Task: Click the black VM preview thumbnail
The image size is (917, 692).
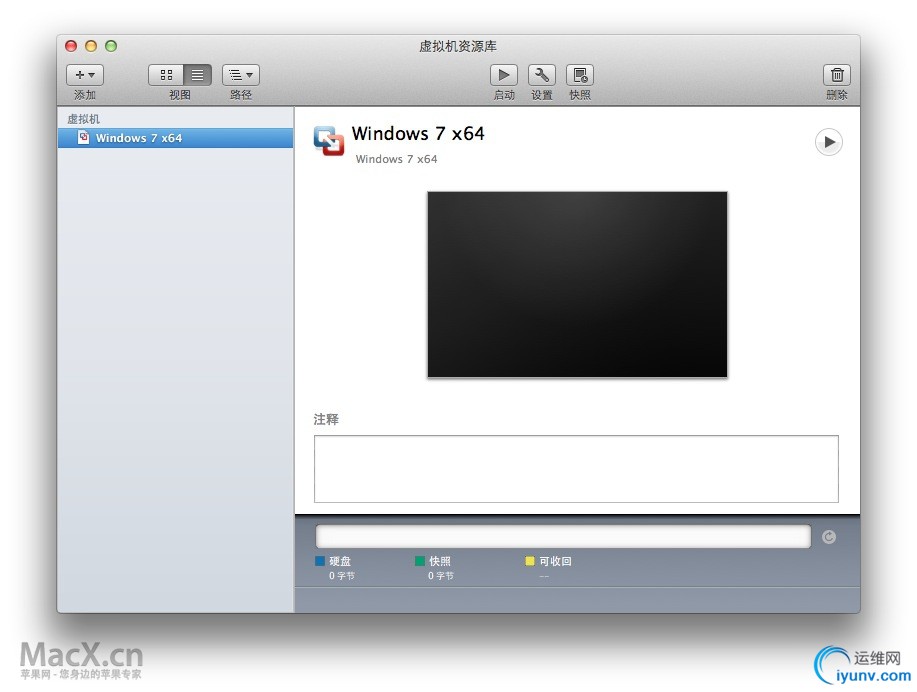Action: click(x=577, y=284)
